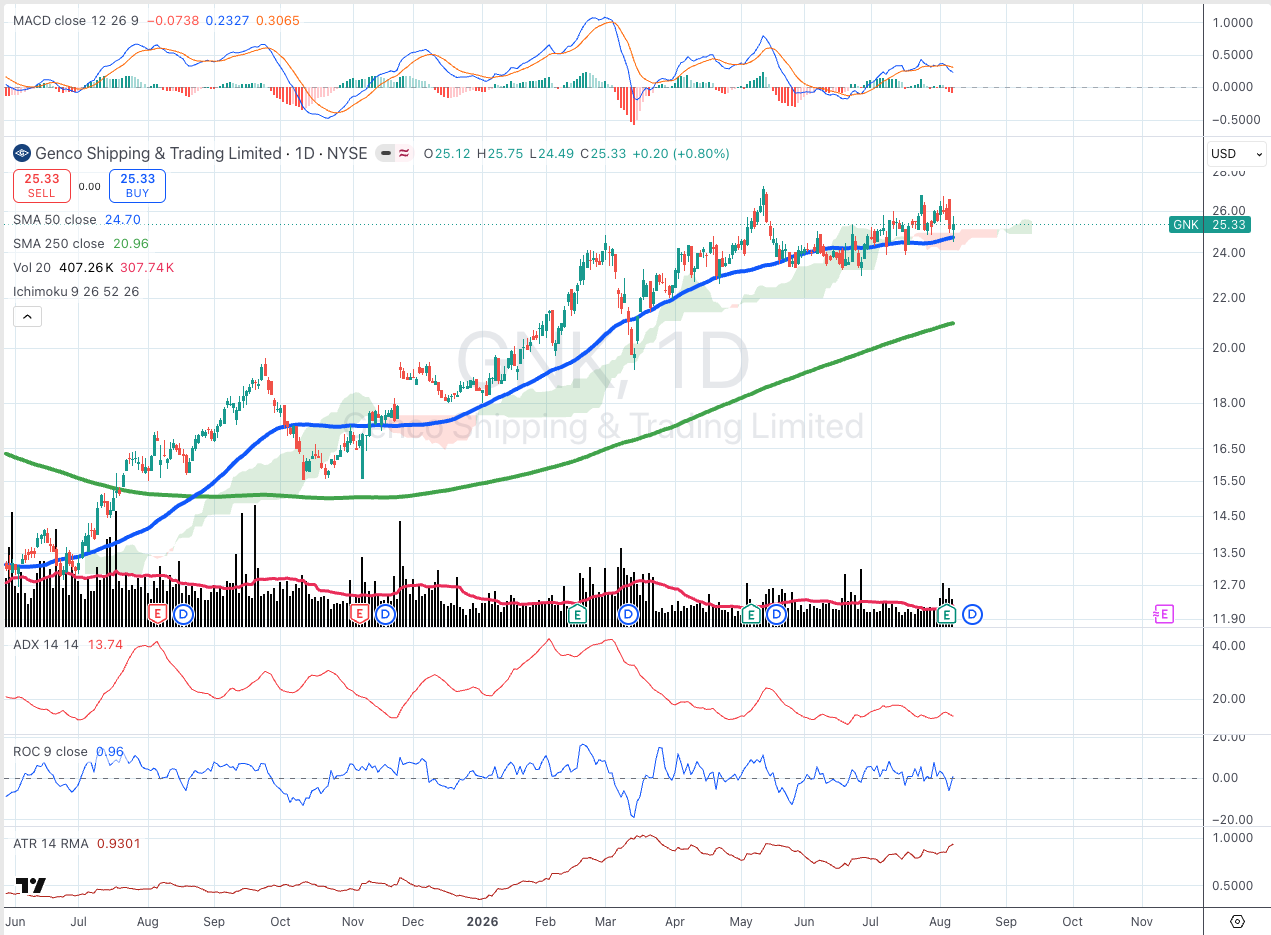The height and width of the screenshot is (935, 1271).
Task: Click the 40.00 label on ADX scale
Action: click(x=1229, y=645)
